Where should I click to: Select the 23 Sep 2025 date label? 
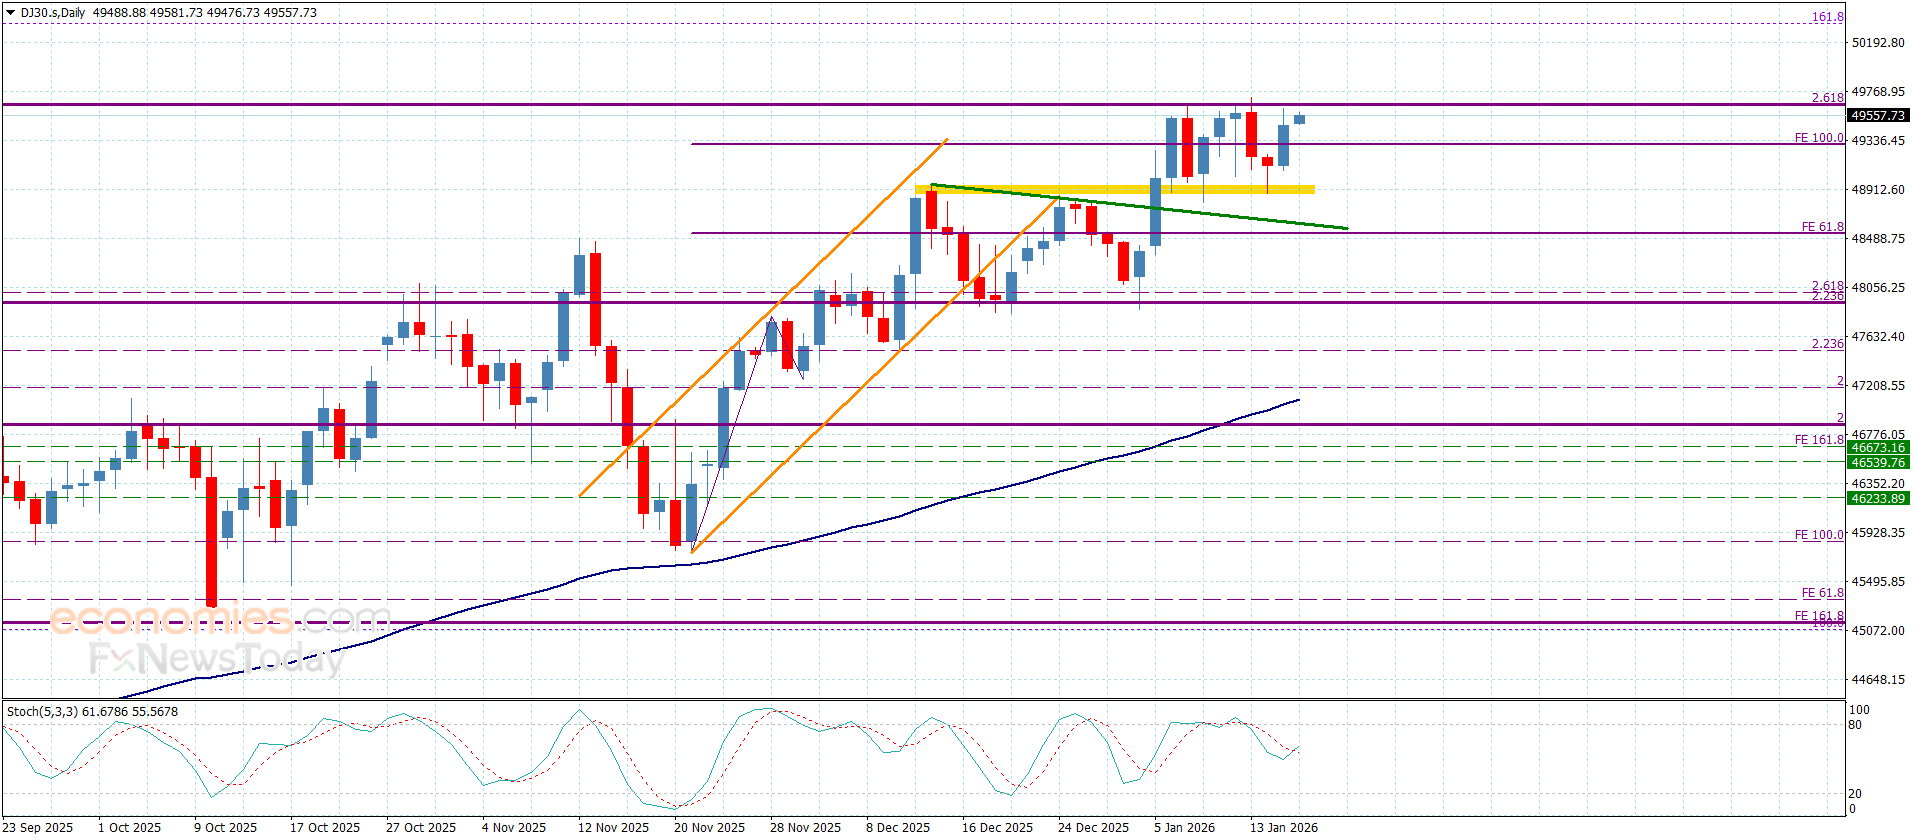(38, 827)
